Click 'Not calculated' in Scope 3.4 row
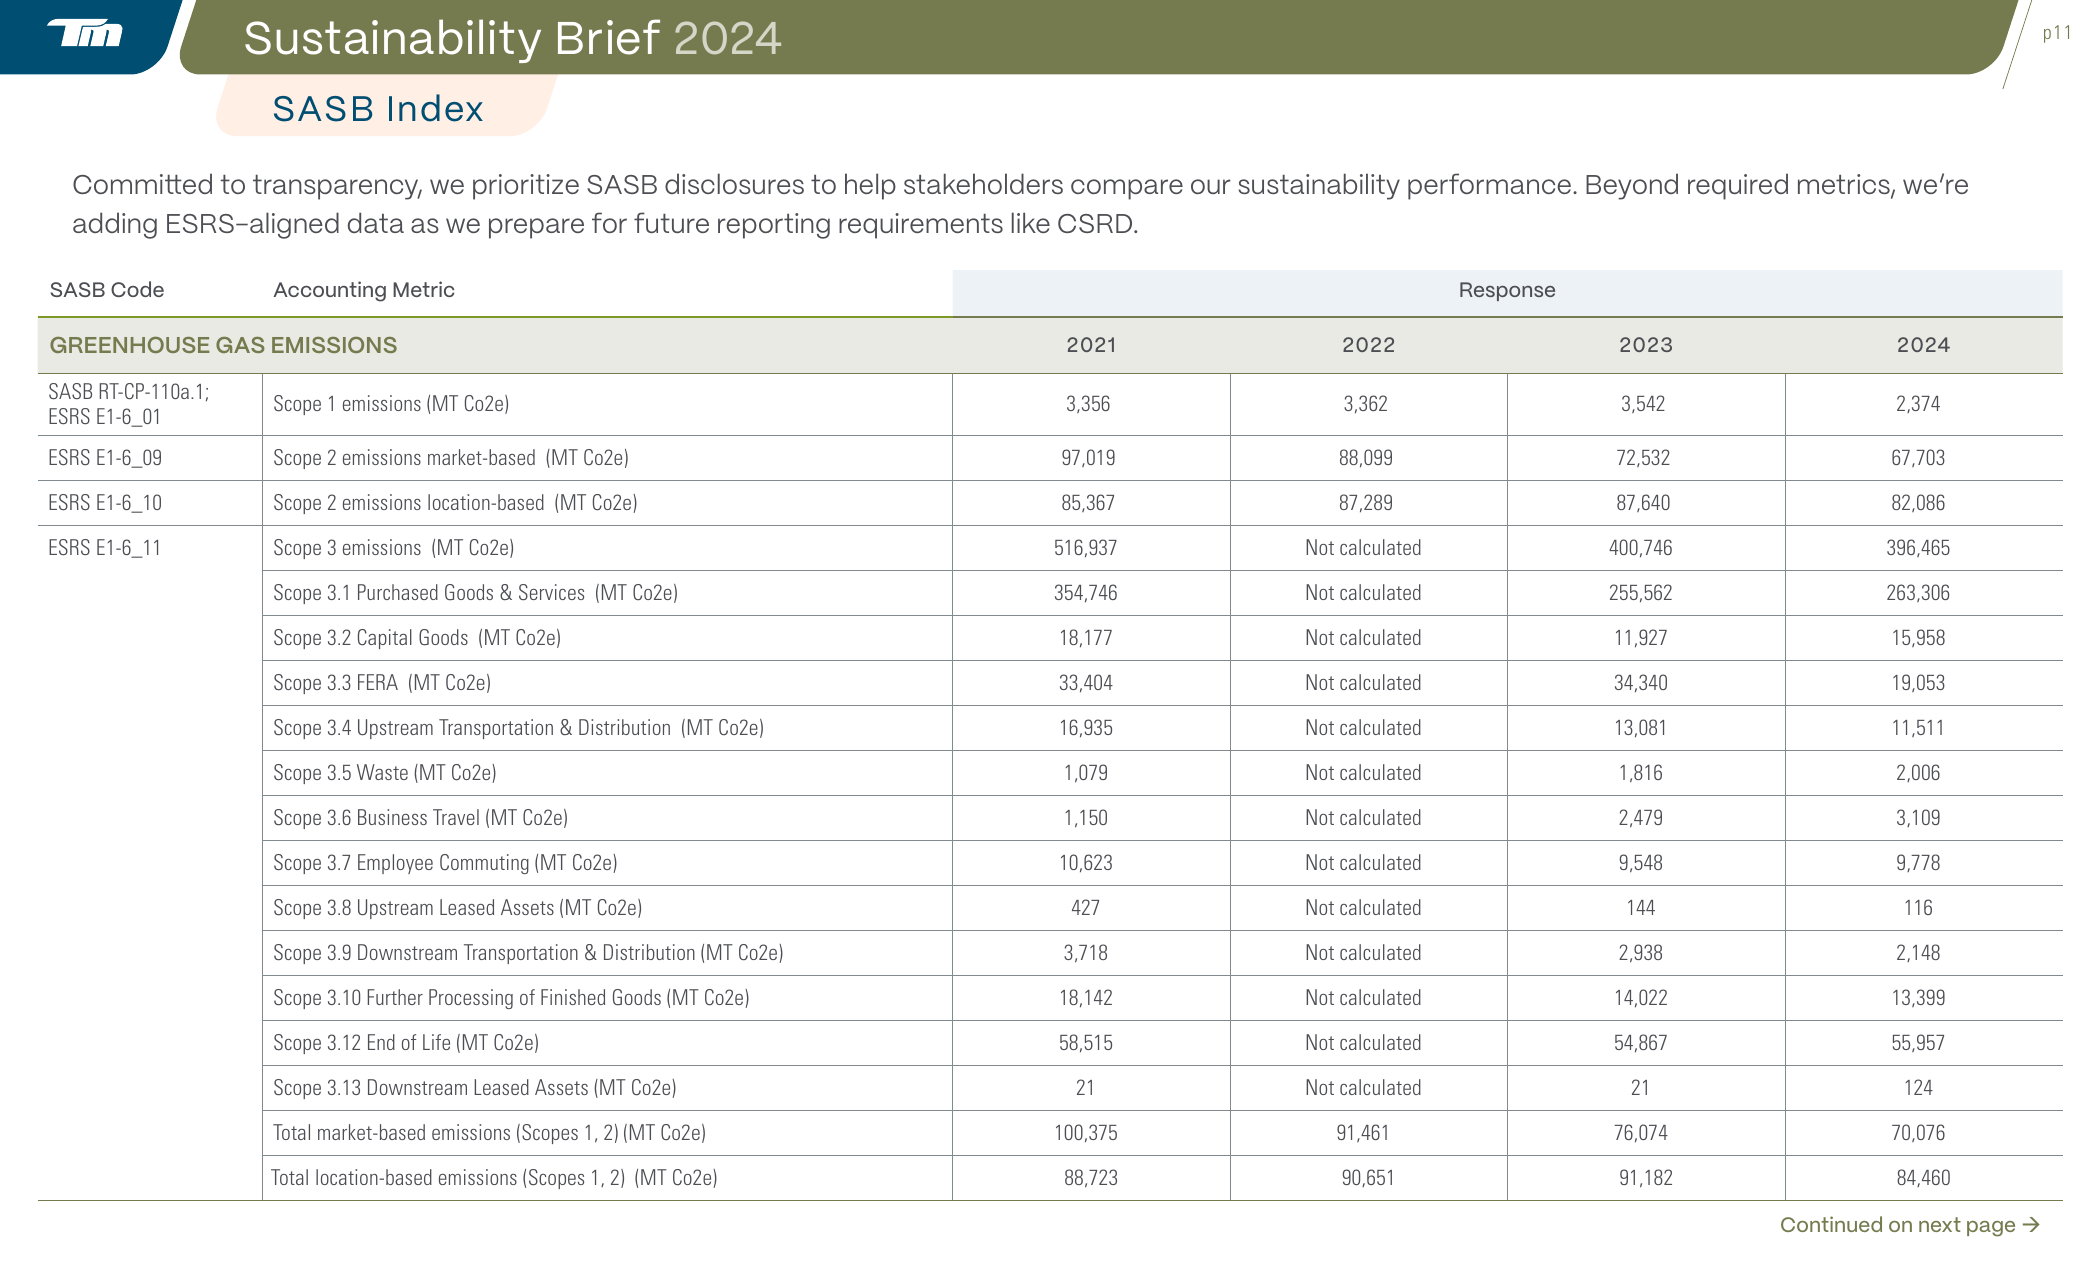The width and height of the screenshot is (2100, 1275). point(1363,728)
